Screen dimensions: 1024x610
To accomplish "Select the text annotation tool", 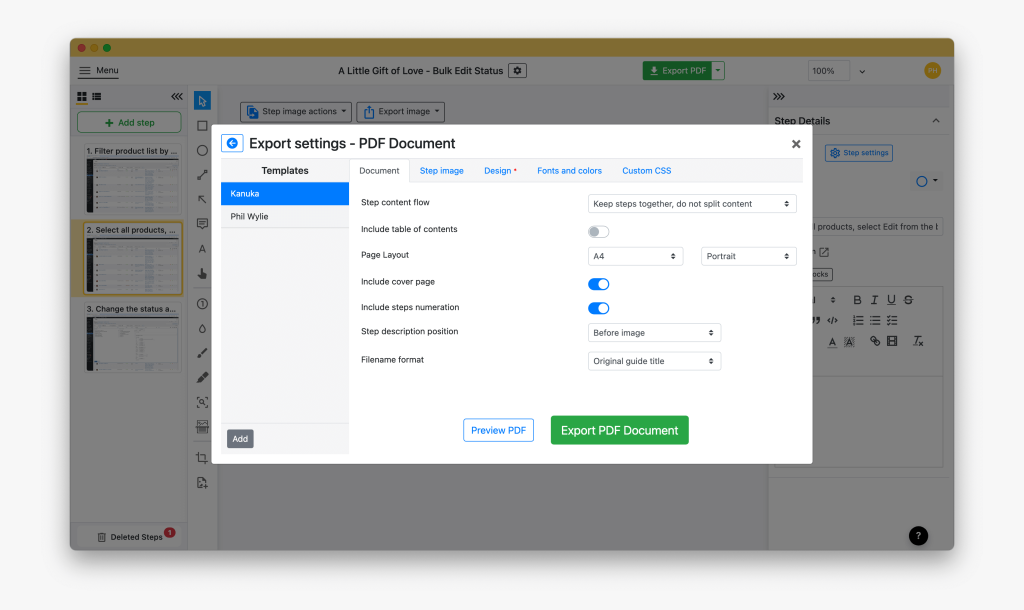I will click(x=202, y=249).
